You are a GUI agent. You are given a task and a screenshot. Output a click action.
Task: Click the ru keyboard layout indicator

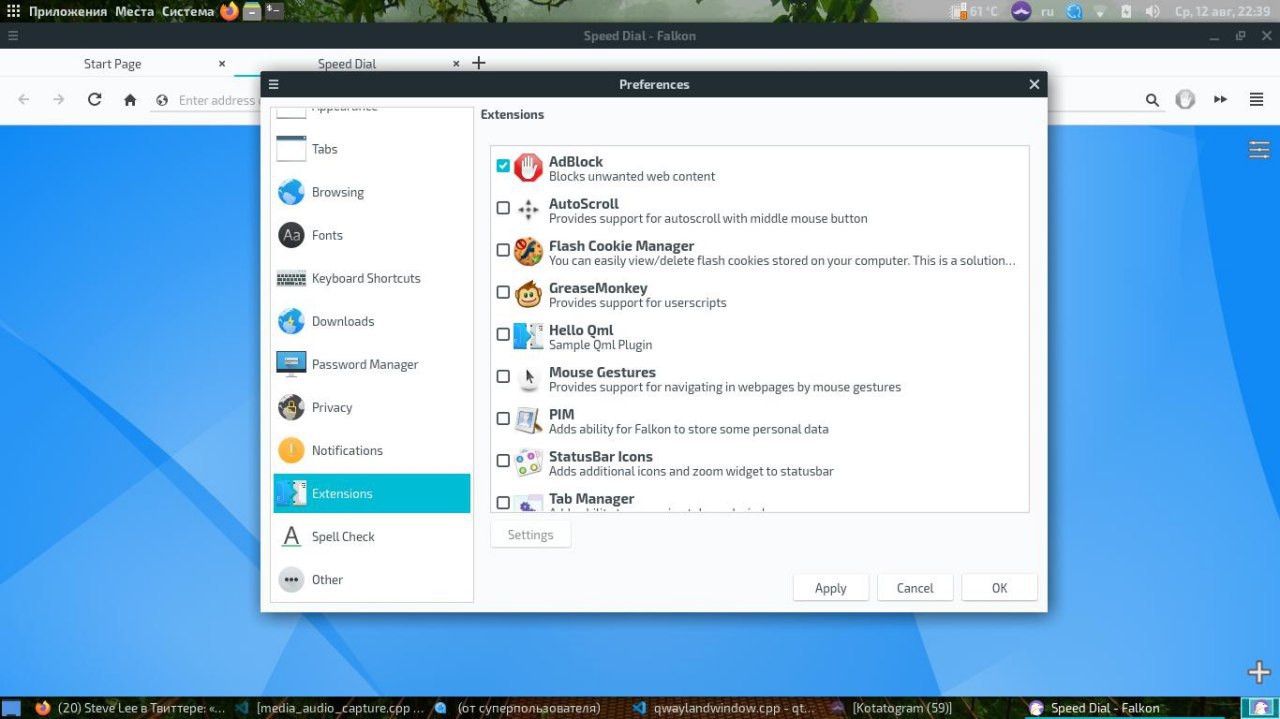coord(1047,11)
